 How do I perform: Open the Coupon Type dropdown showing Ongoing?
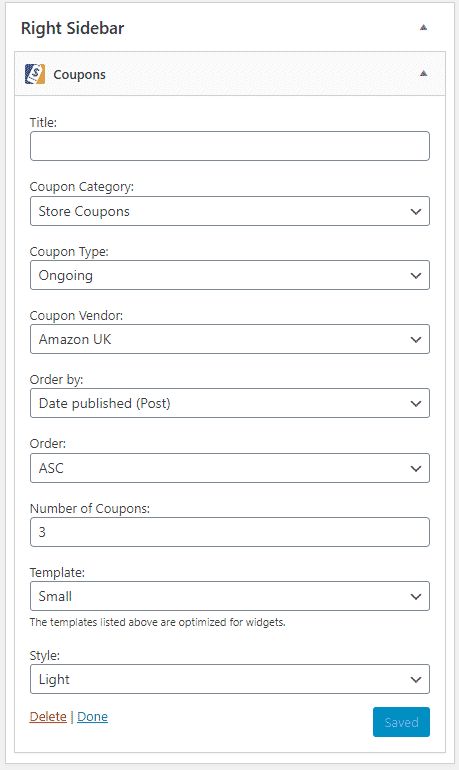click(x=230, y=275)
